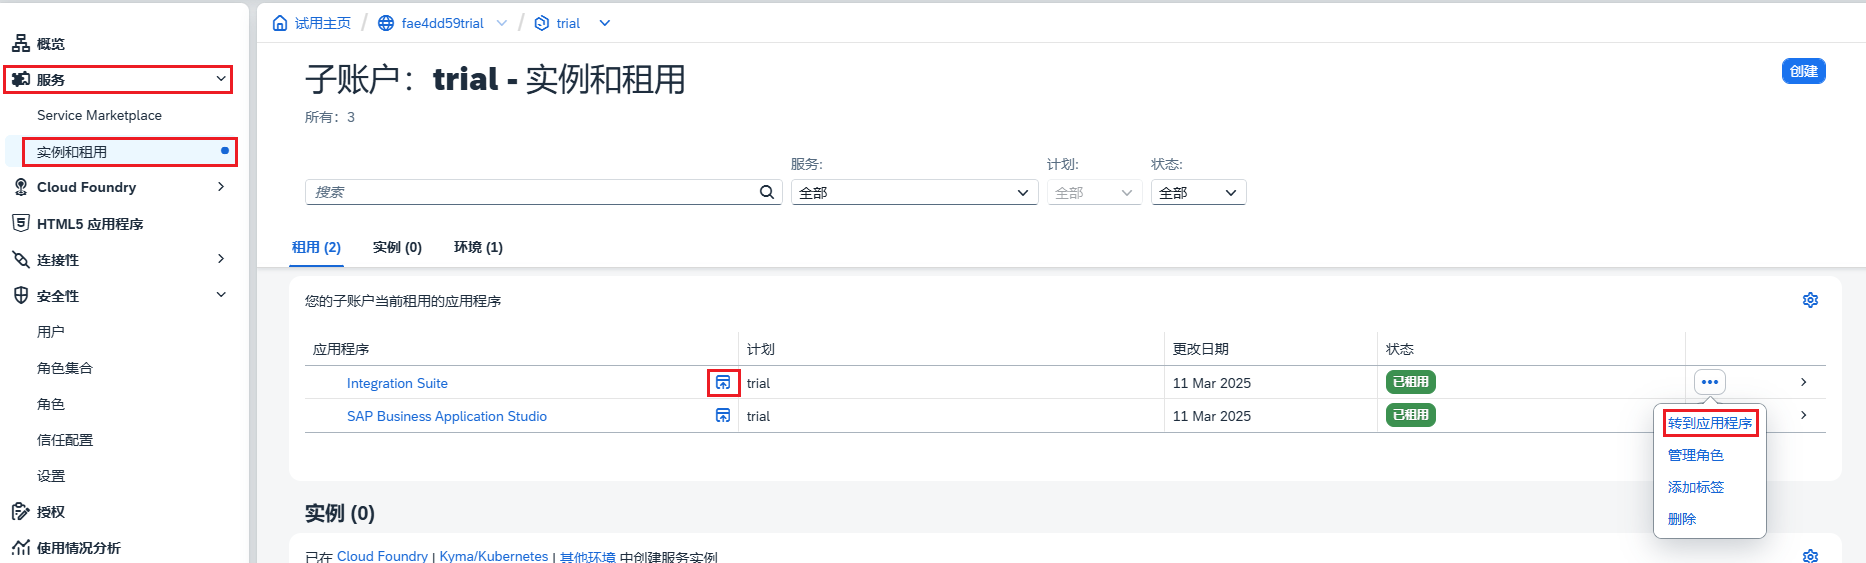Viewport: 1866px width, 563px height.
Task: Open 角色集合 under 安全性
Action: pyautogui.click(x=64, y=367)
